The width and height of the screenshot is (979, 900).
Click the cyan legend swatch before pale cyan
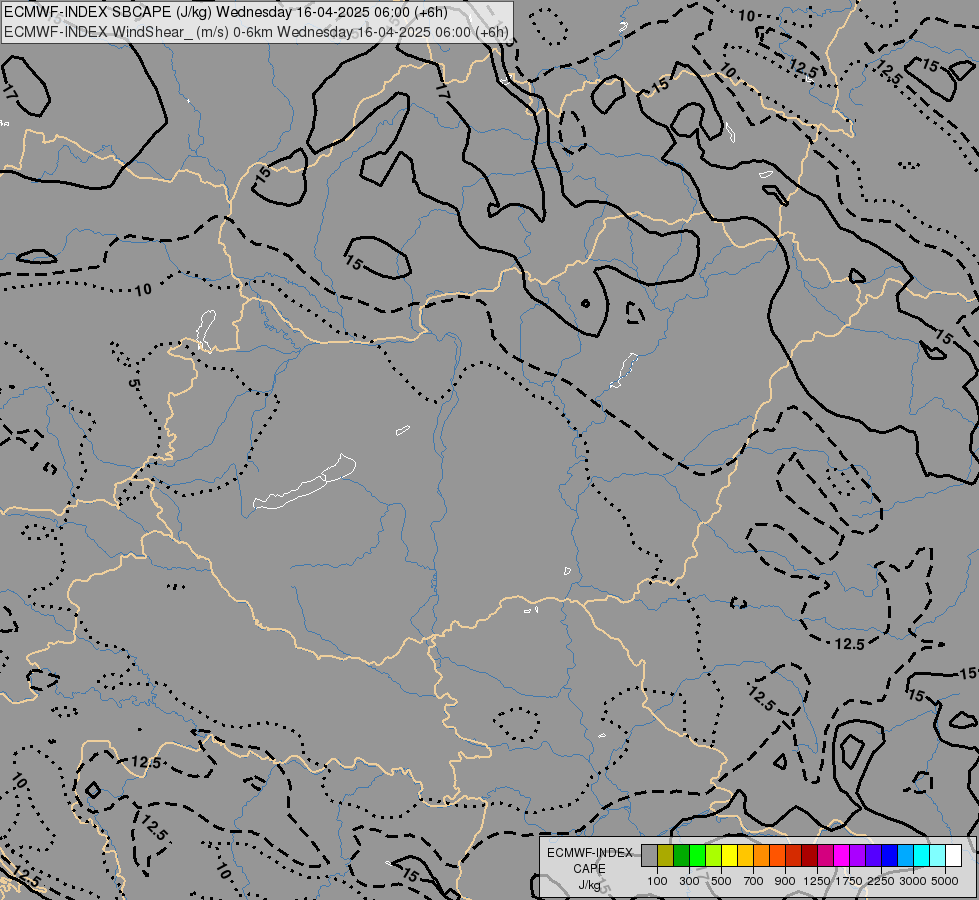coord(922,855)
